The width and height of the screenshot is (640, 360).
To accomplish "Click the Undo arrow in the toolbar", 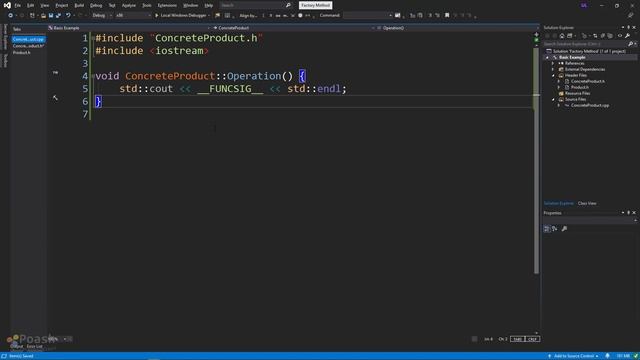I will click(x=68, y=16).
